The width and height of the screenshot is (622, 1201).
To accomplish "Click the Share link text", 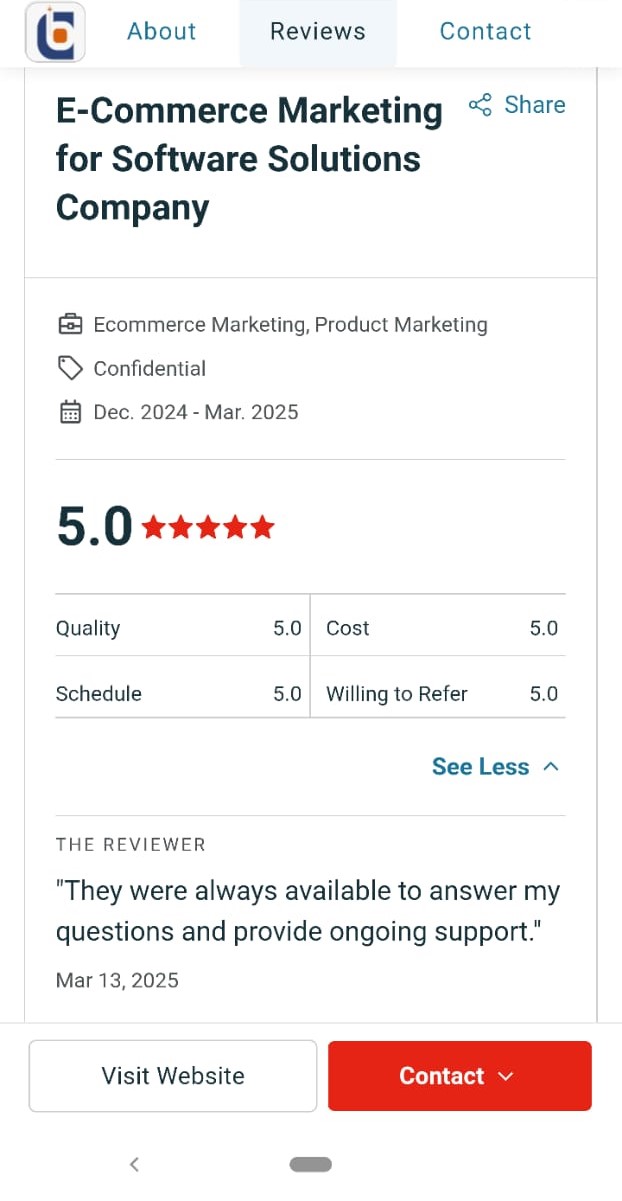I will [534, 105].
